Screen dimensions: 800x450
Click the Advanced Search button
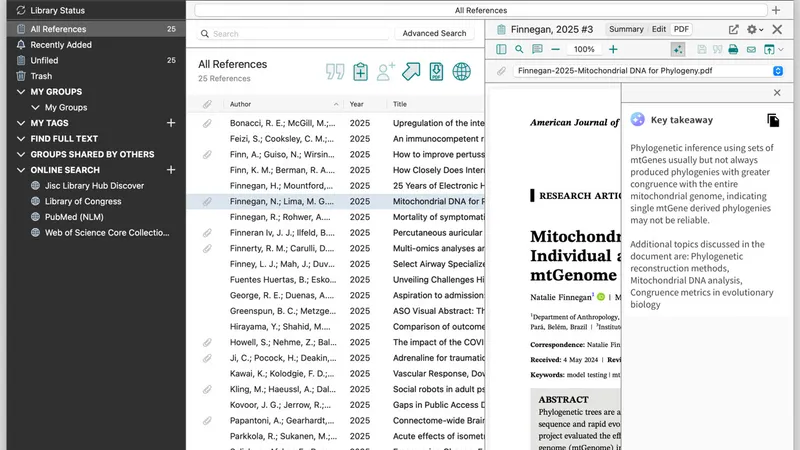click(434, 33)
